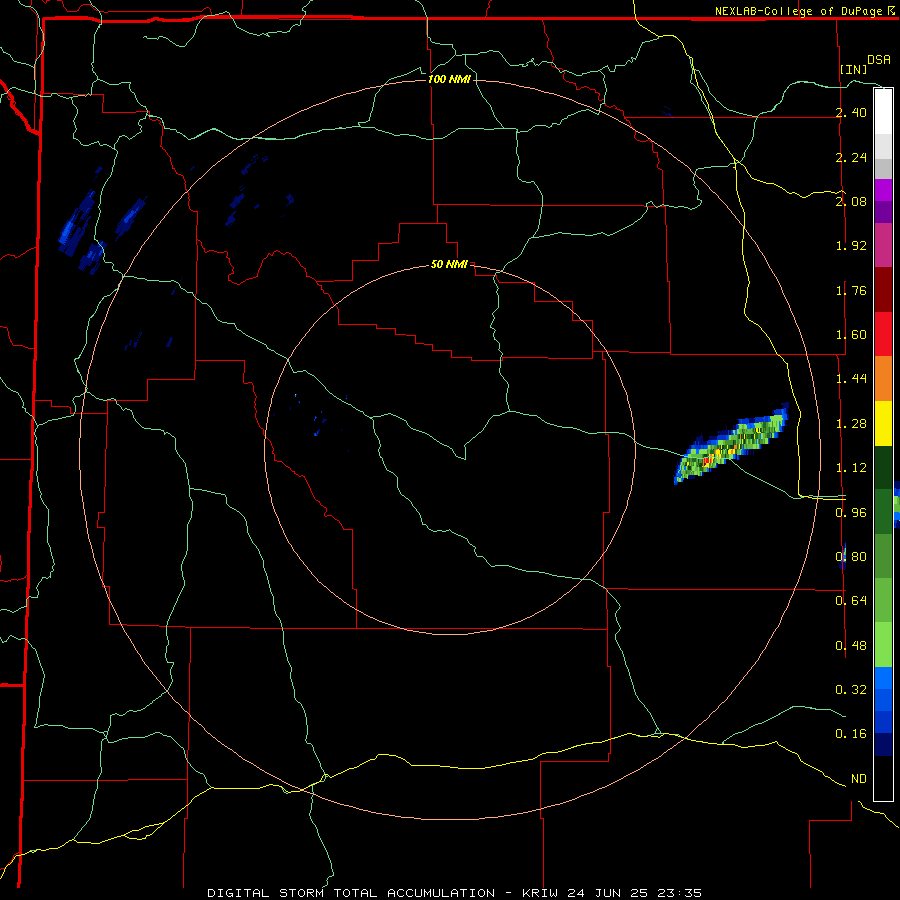Click the KRIW radar site identifier
This screenshot has width=900, height=900.
coord(542,893)
